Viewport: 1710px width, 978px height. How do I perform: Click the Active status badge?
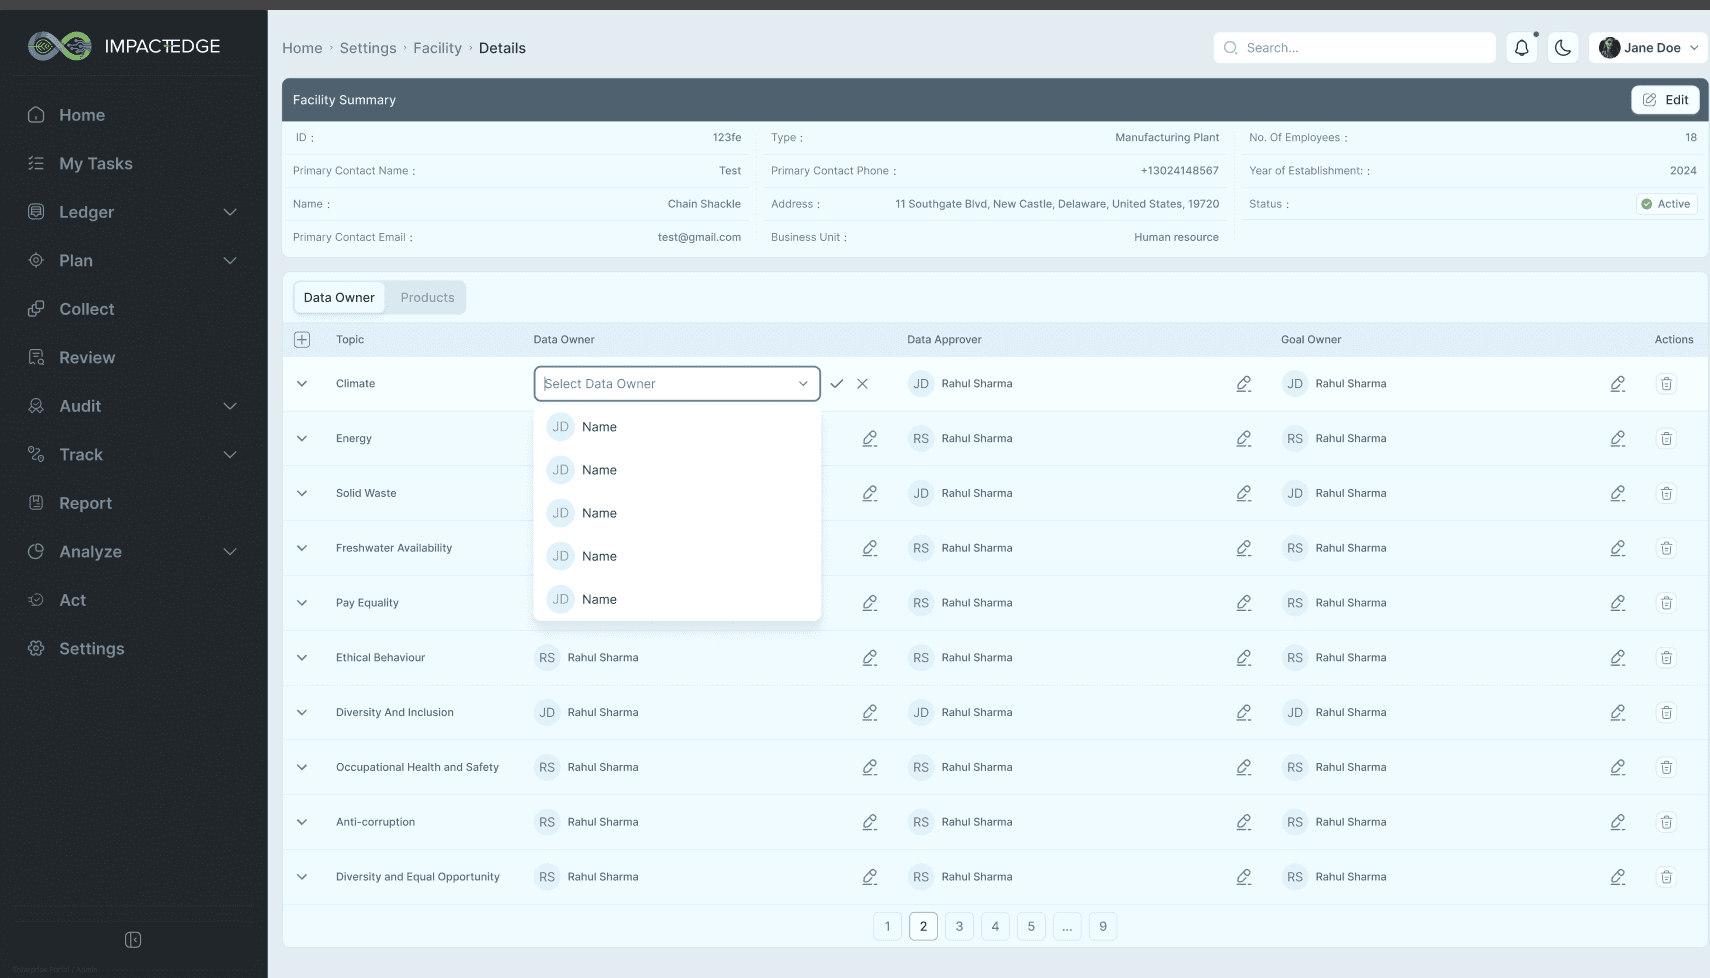(1666, 204)
